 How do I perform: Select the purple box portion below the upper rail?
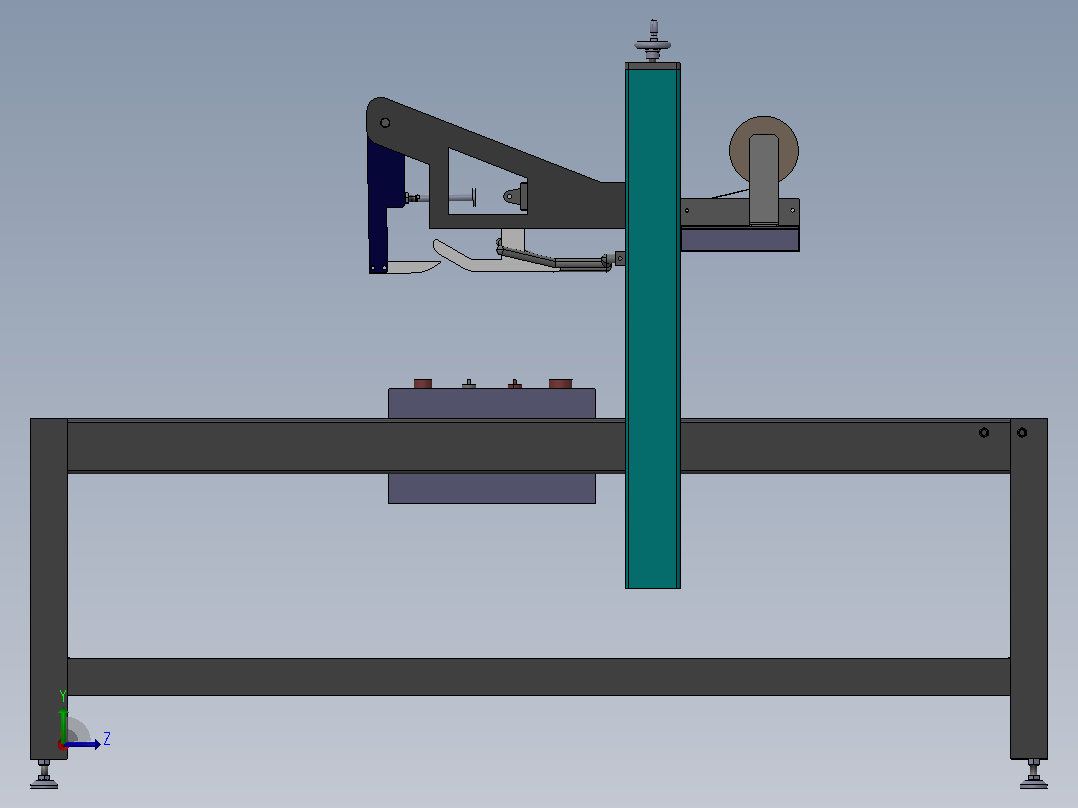click(x=492, y=488)
